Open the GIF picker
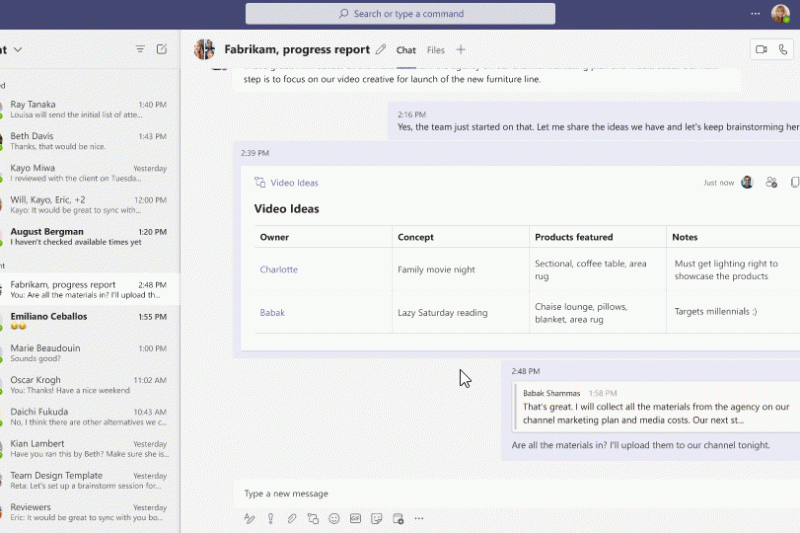Screen dimensions: 800x533 click(x=355, y=519)
